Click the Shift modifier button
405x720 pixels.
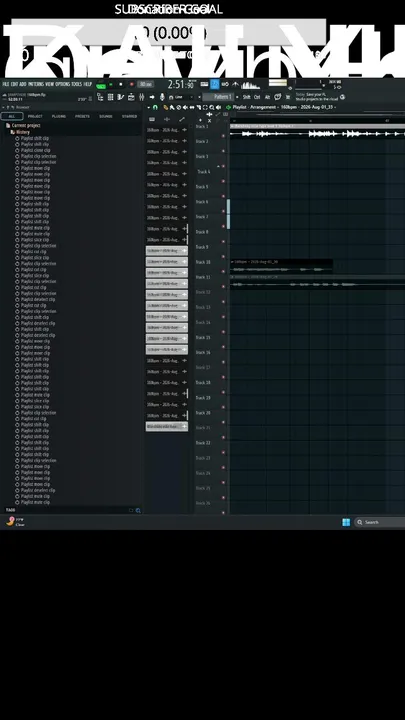pos(247,97)
